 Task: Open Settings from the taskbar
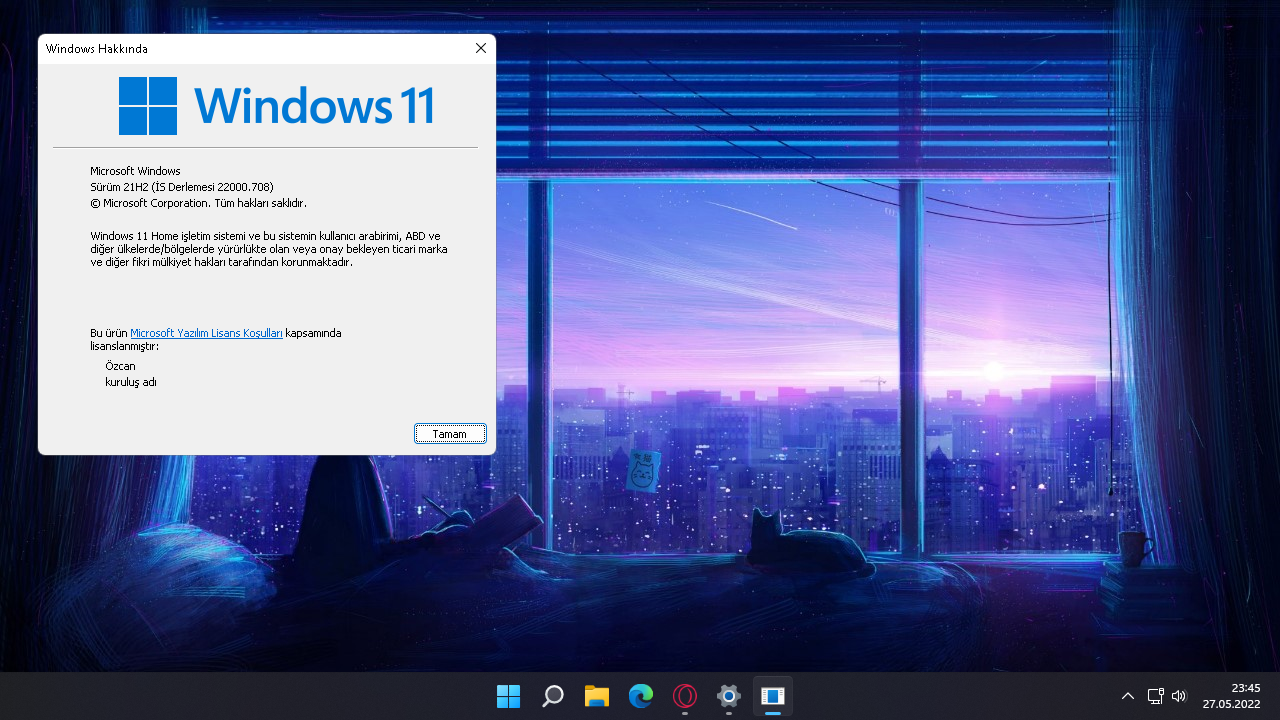pyautogui.click(x=728, y=696)
